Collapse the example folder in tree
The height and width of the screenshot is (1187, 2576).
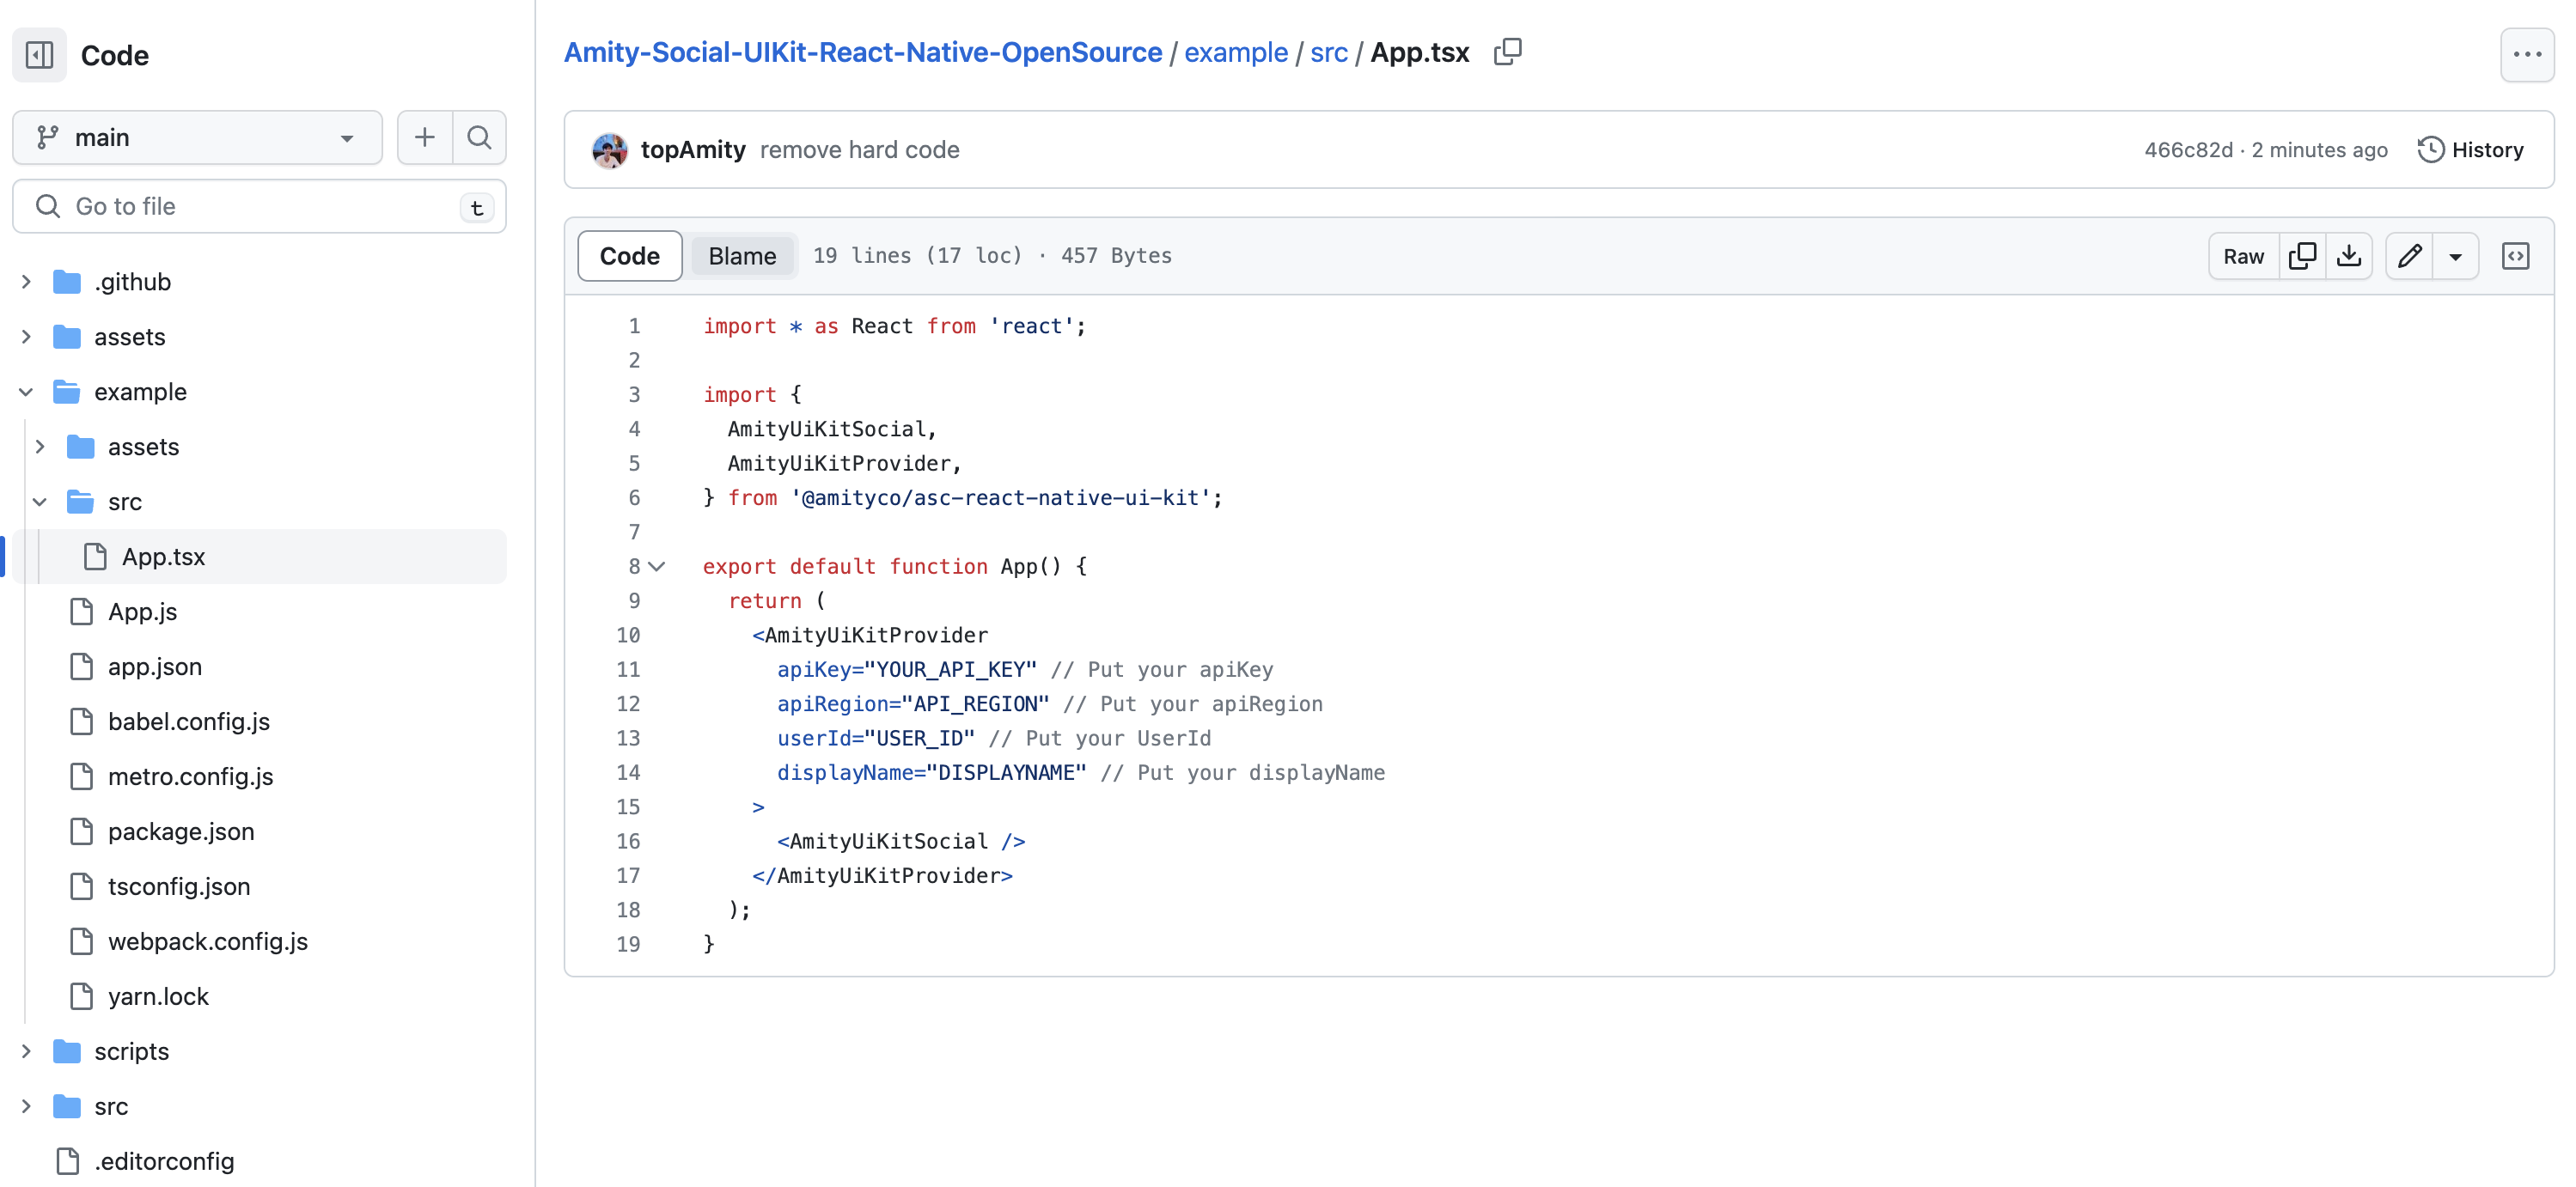pyautogui.click(x=27, y=392)
